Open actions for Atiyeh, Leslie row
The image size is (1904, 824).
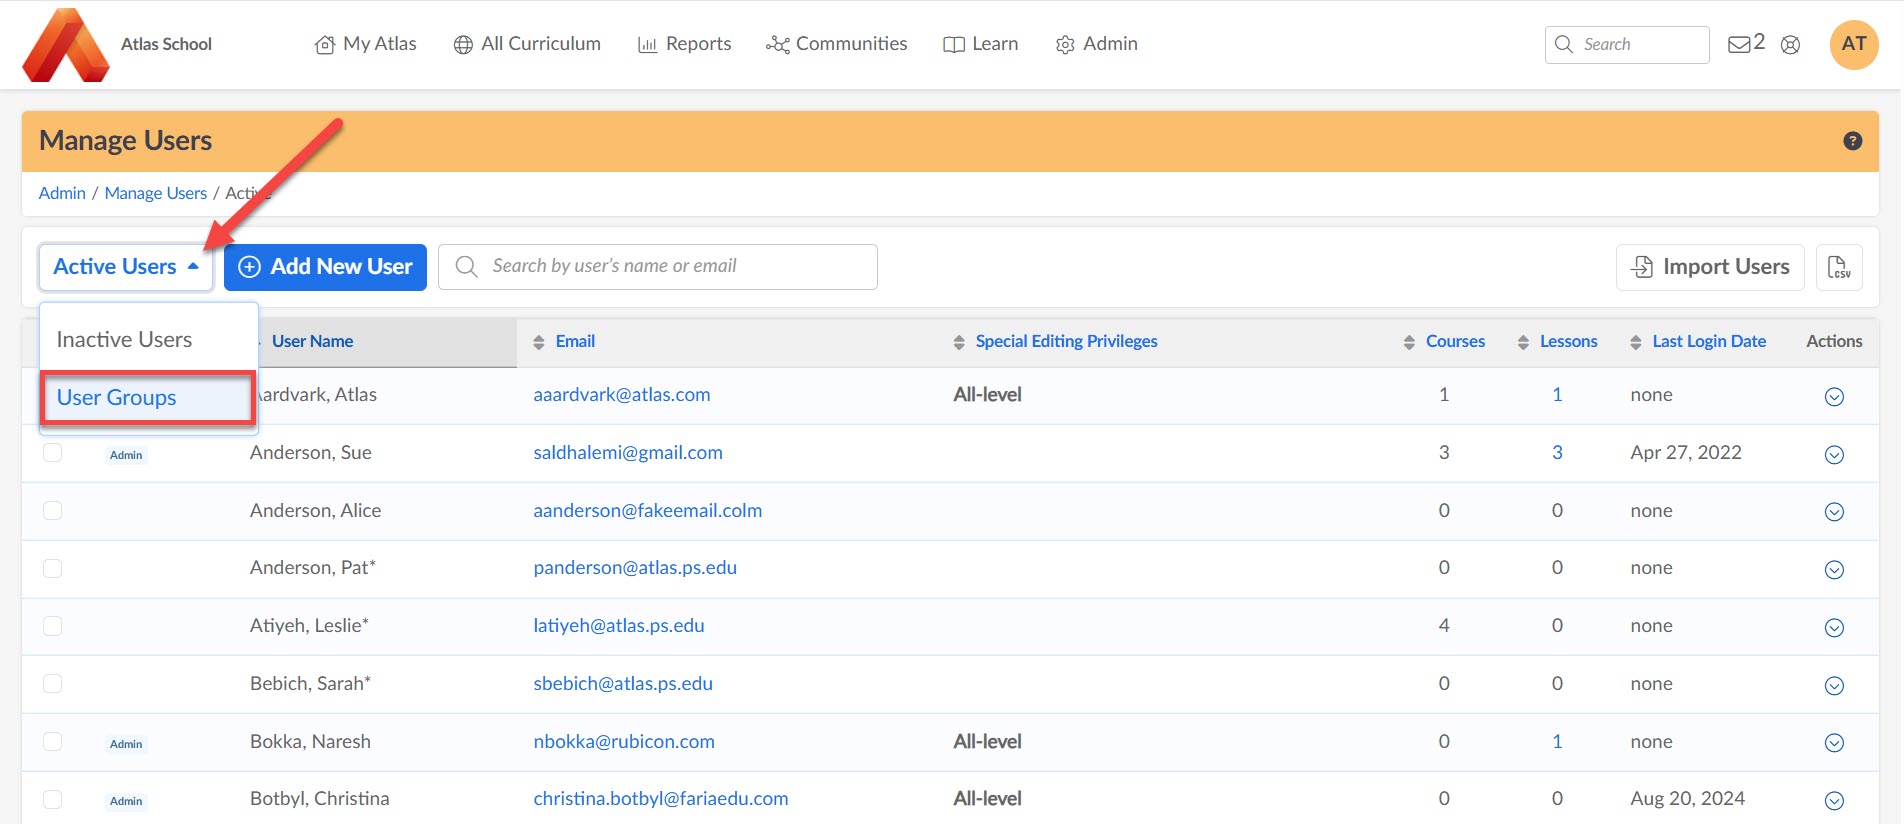pos(1834,628)
